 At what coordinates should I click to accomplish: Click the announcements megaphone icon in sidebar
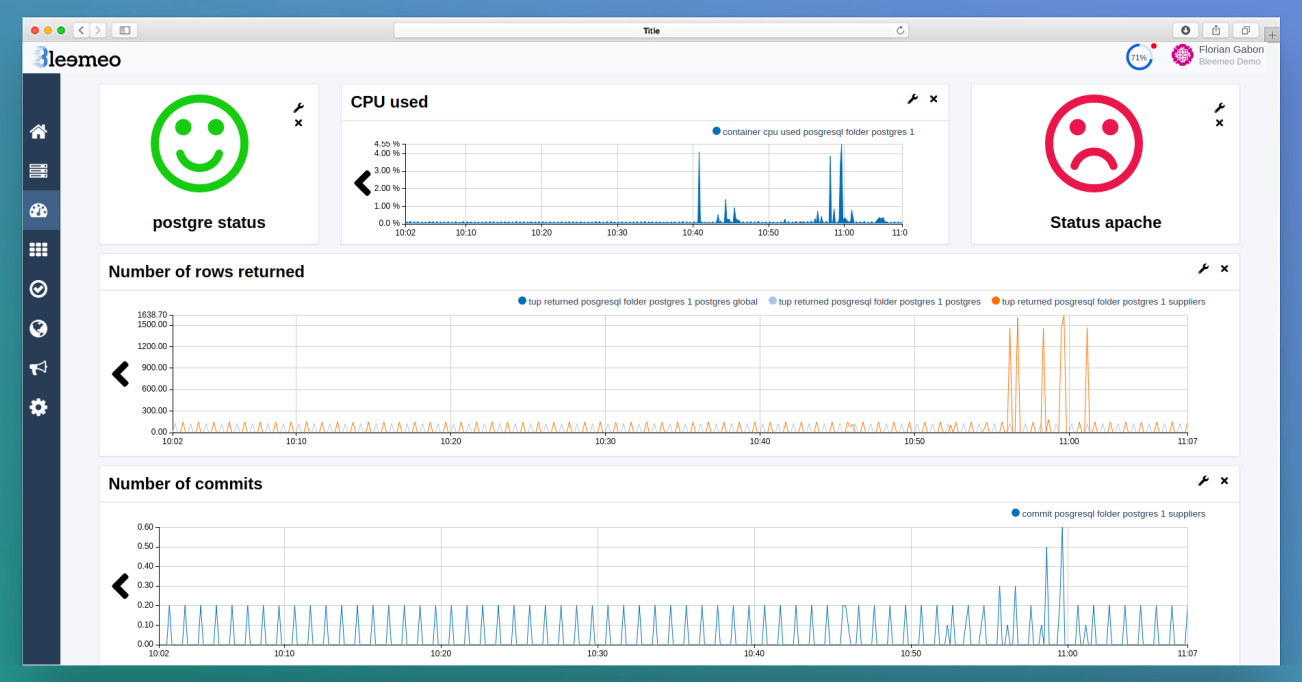point(38,367)
